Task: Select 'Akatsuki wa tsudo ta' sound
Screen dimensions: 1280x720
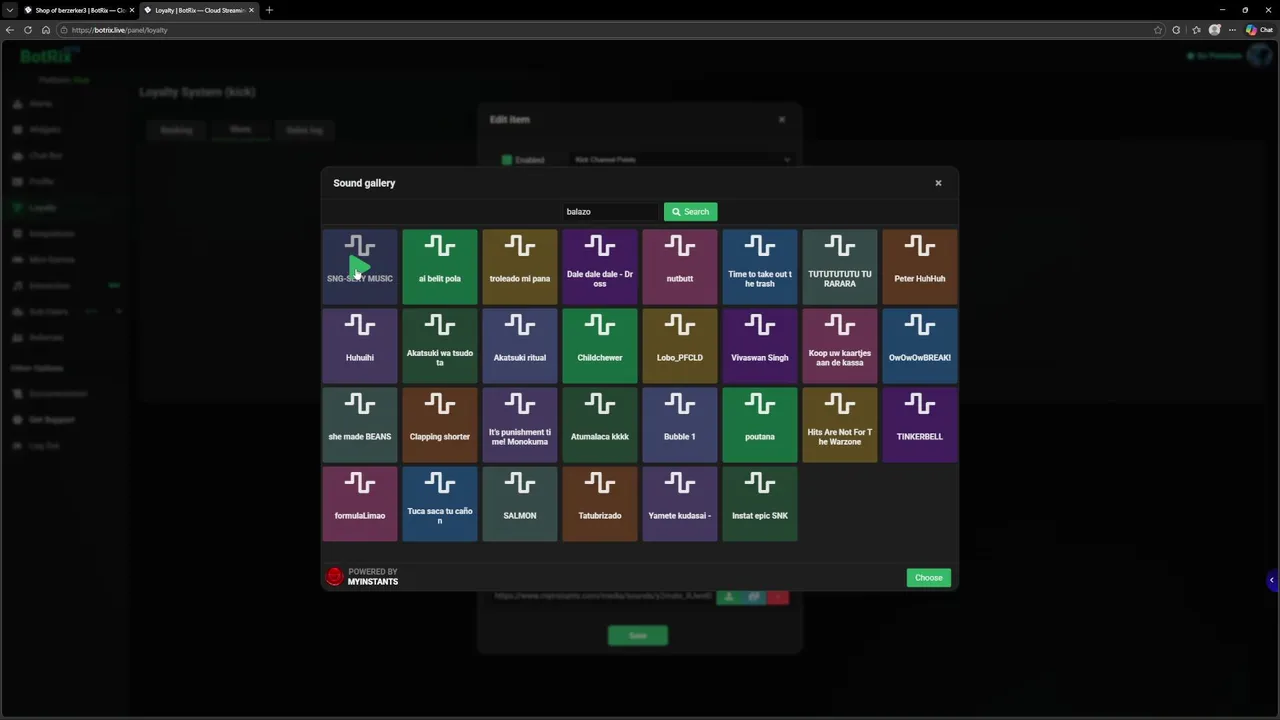Action: click(x=440, y=345)
